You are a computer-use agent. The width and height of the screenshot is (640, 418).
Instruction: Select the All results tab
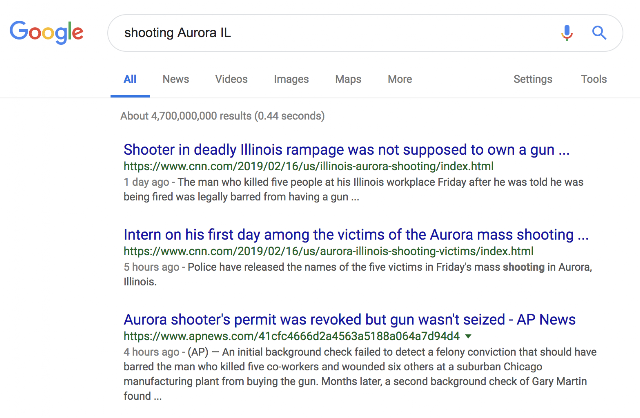(130, 79)
